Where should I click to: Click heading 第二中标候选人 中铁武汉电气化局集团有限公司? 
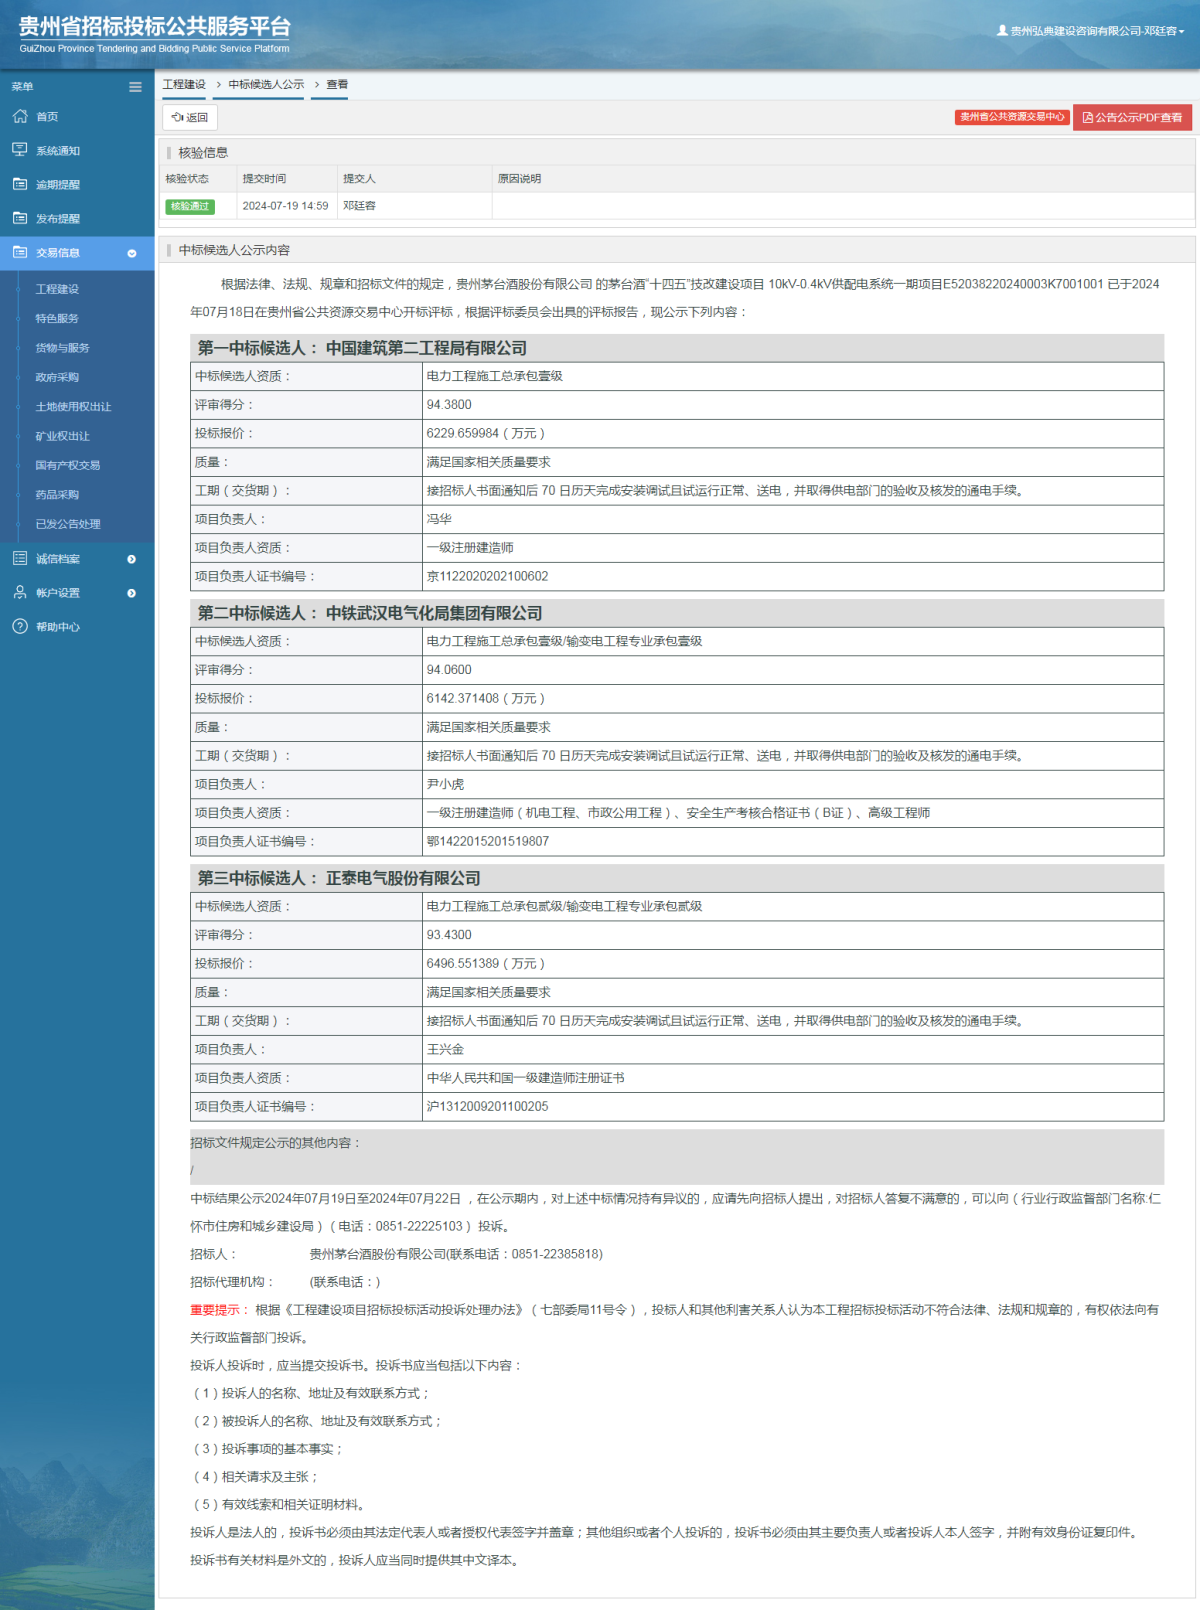(x=370, y=613)
